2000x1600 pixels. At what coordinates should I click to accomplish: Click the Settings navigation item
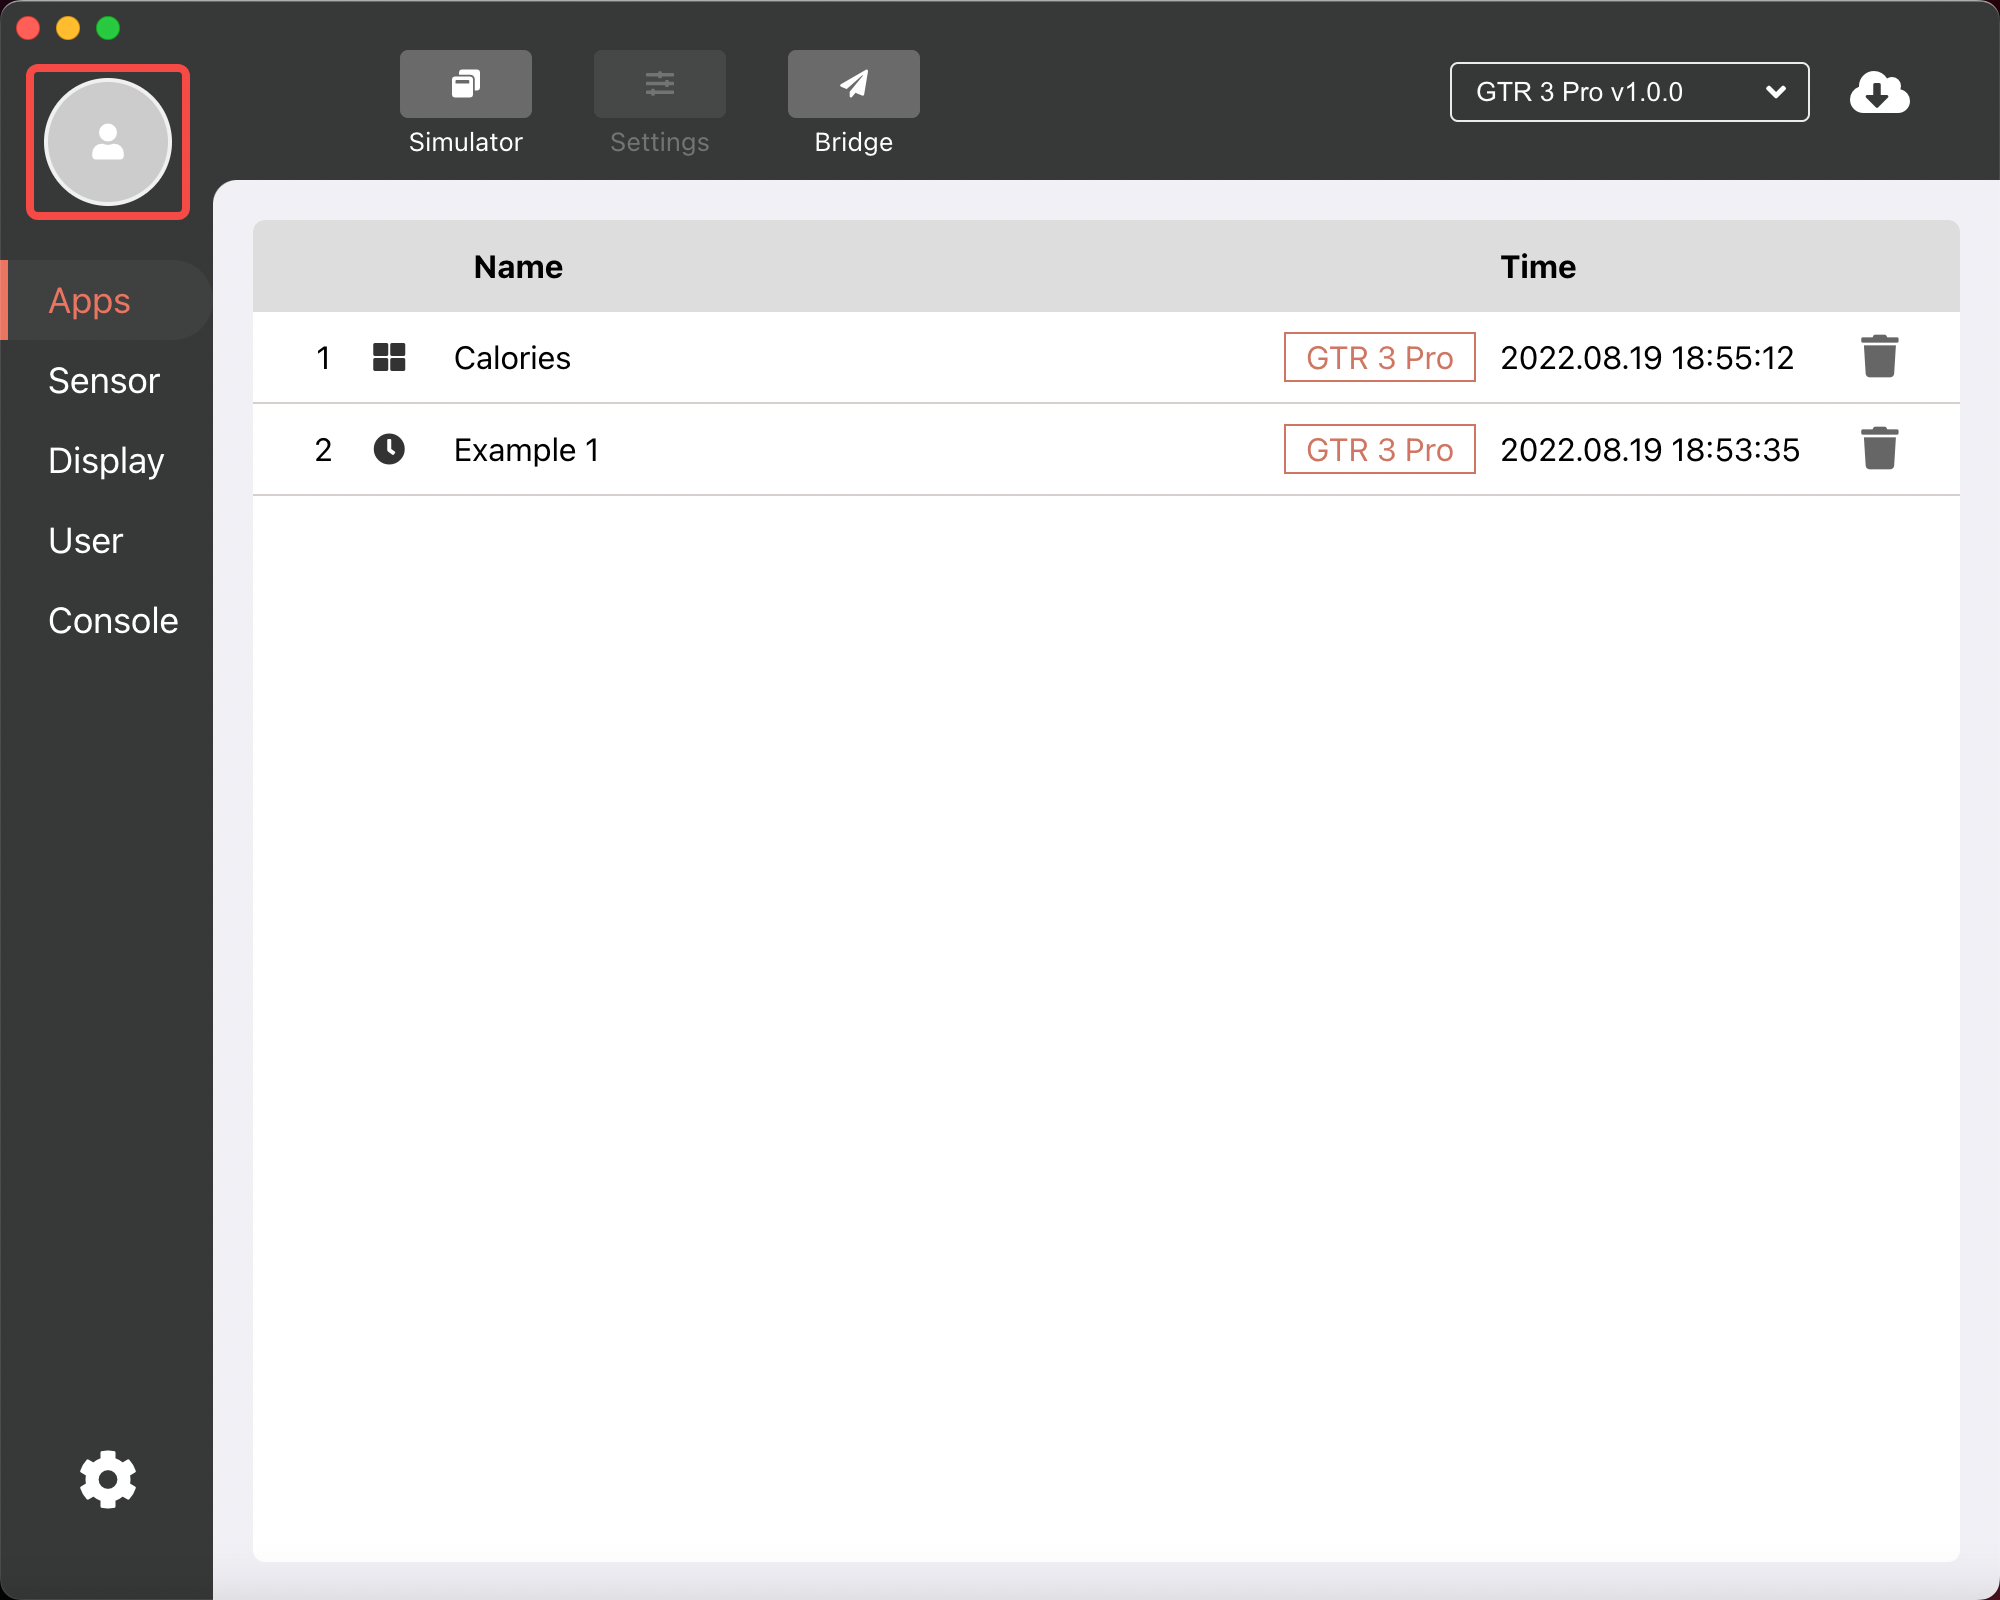(x=660, y=104)
